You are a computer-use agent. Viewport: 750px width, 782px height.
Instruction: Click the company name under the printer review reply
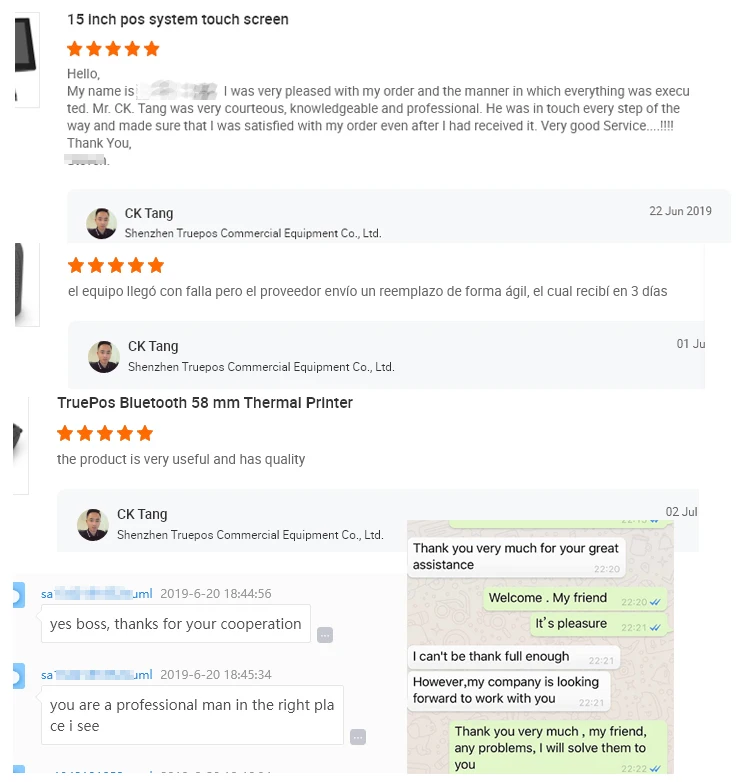pos(249,535)
